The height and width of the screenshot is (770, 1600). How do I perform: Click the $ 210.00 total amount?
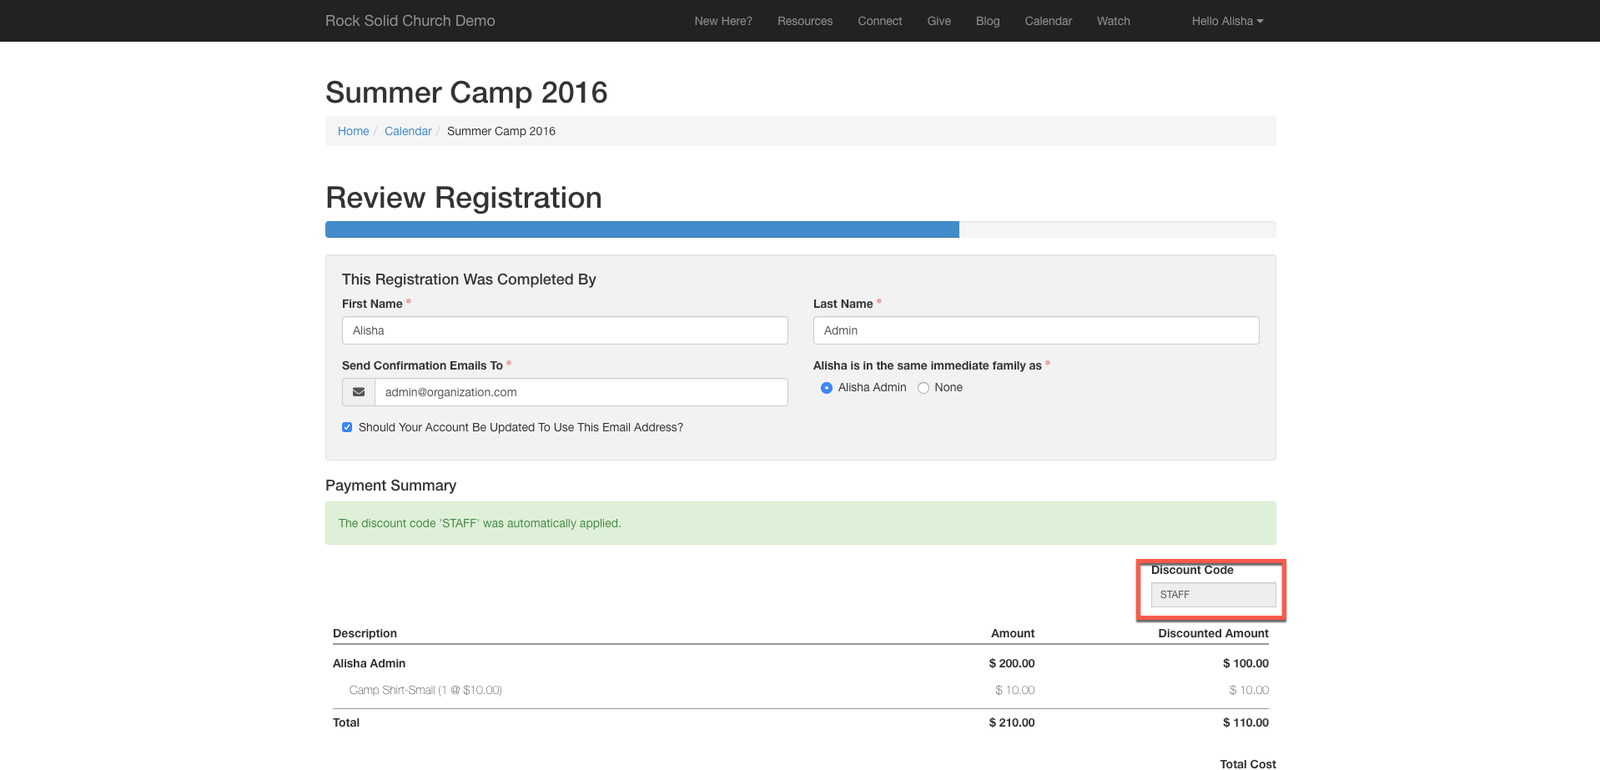click(1012, 722)
